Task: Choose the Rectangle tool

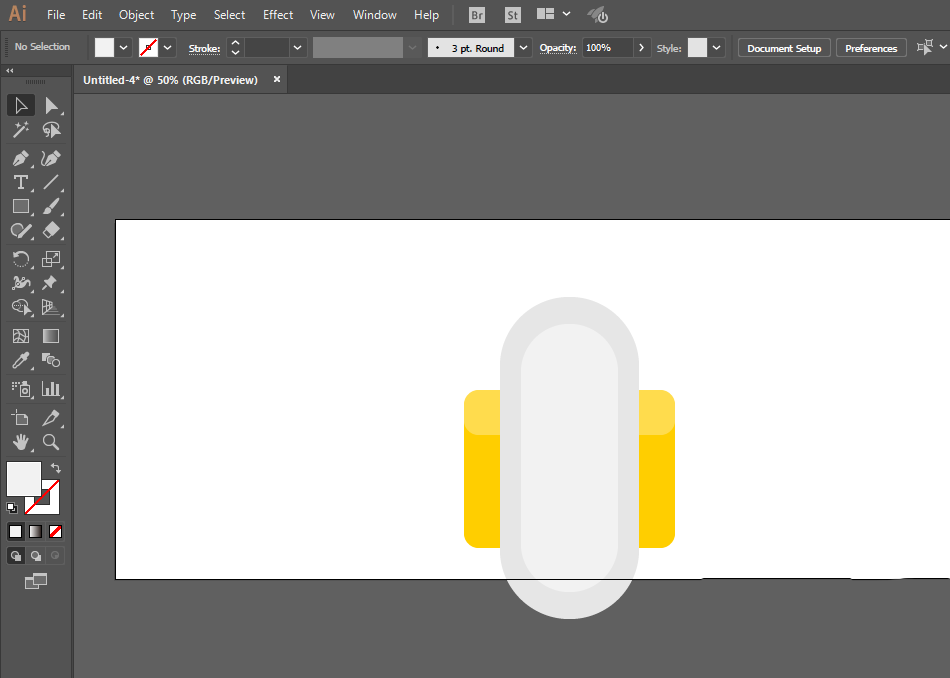Action: [20, 207]
